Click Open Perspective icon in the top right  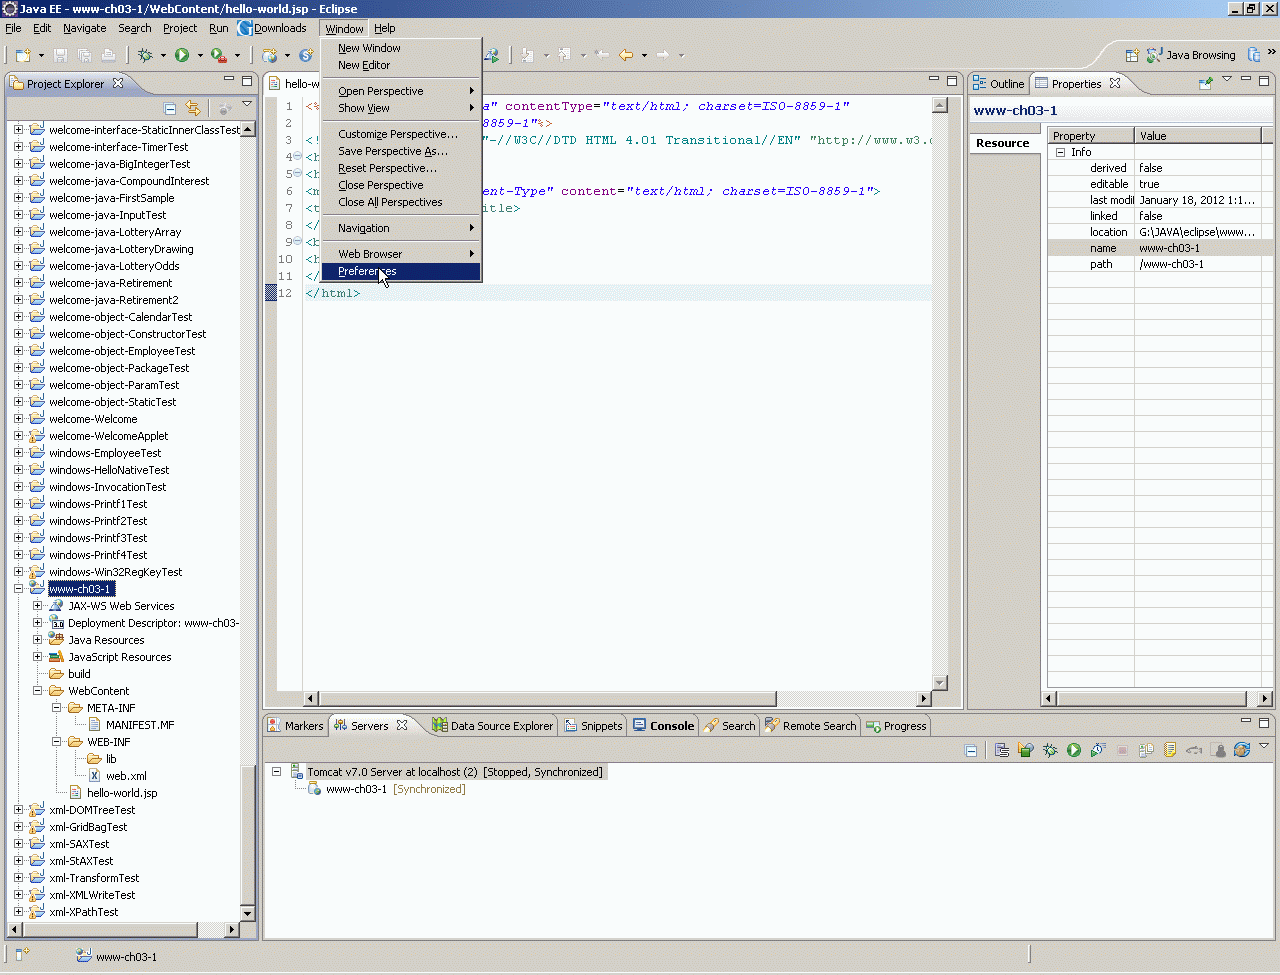pos(1132,56)
